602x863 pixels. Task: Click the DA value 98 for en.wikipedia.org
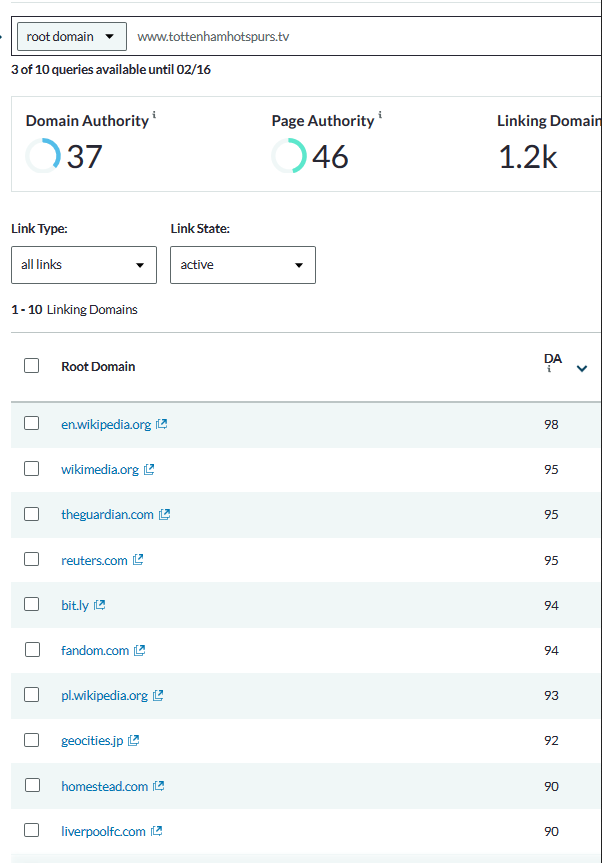click(x=551, y=424)
